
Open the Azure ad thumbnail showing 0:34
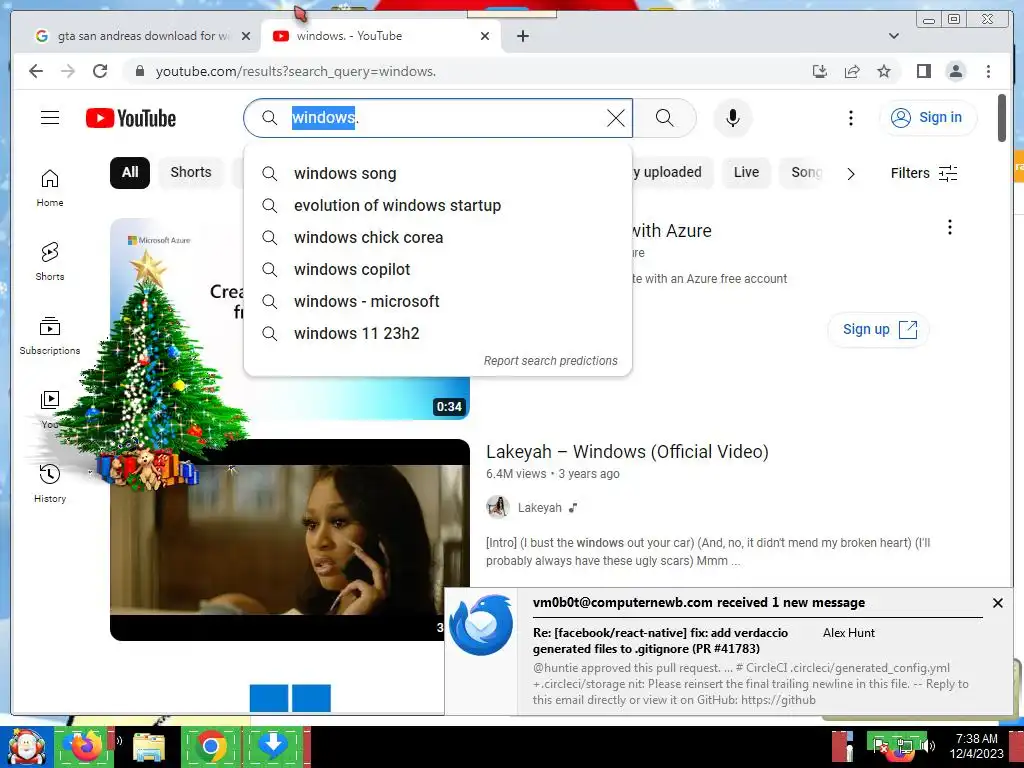pyautogui.click(x=289, y=318)
